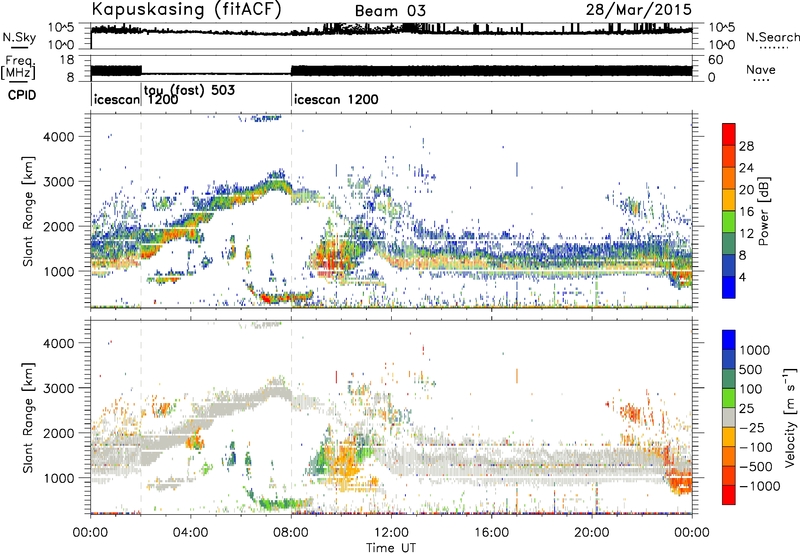This screenshot has width=800, height=554.
Task: Click the blue top of the velocity colorbar
Action: point(729,340)
